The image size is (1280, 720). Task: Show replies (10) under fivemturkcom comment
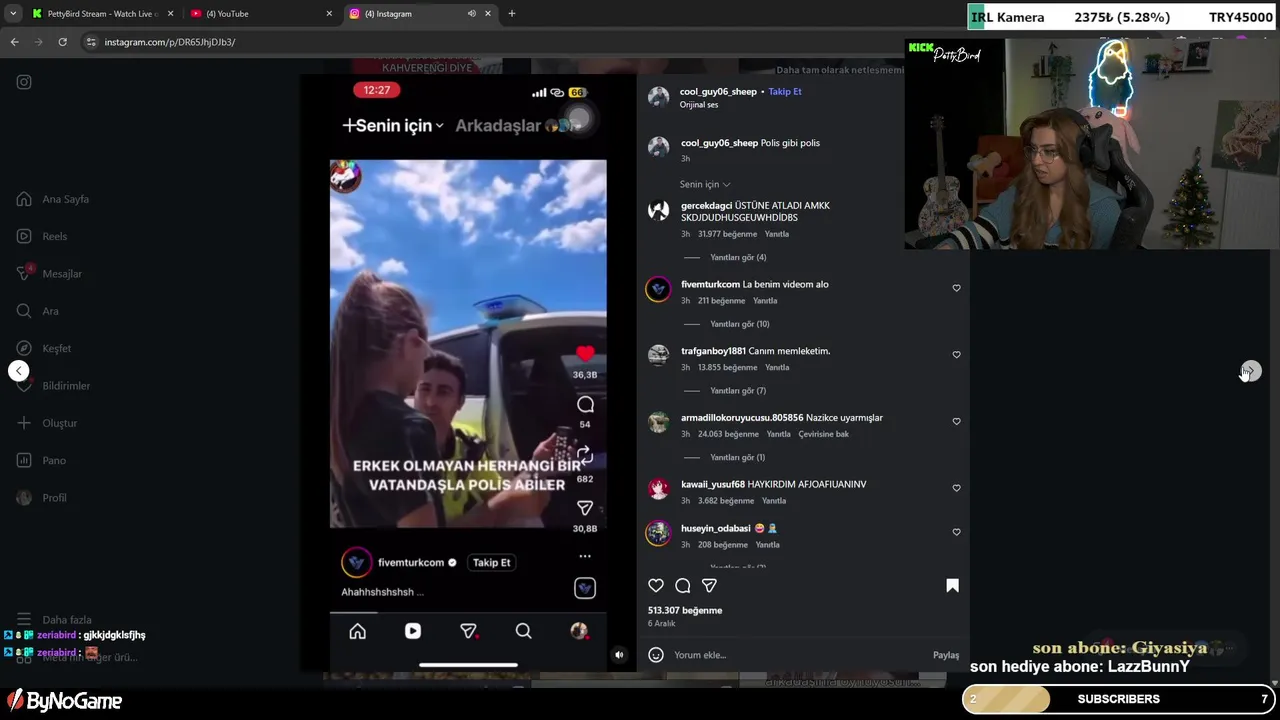(x=740, y=324)
